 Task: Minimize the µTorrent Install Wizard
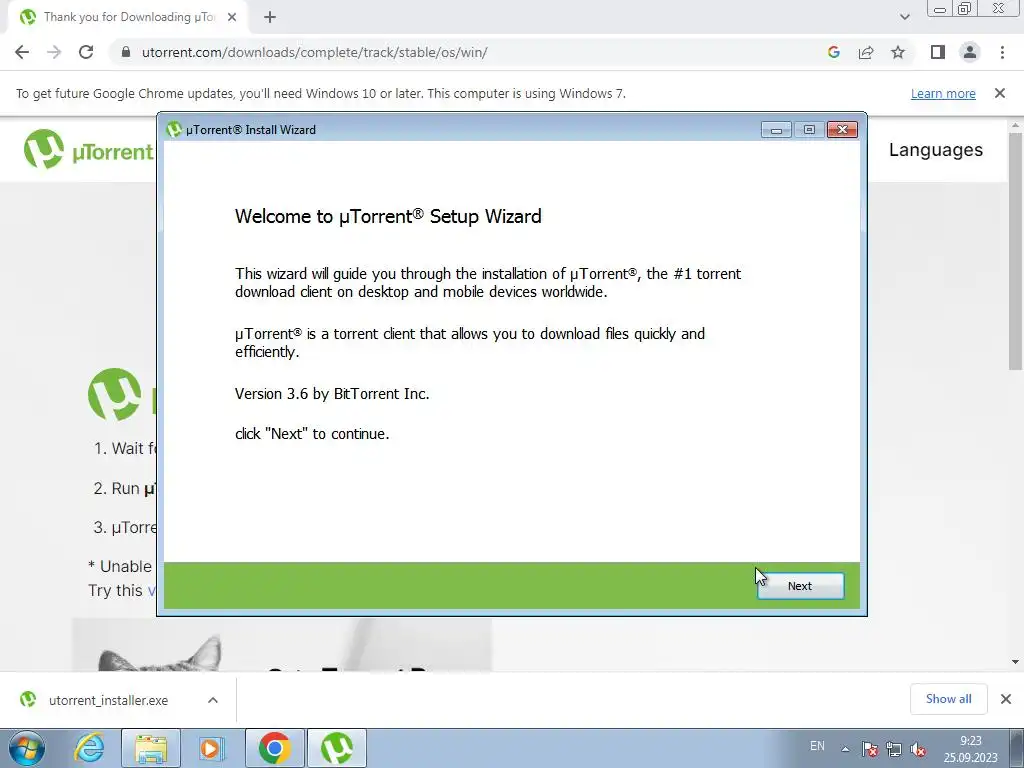776,129
